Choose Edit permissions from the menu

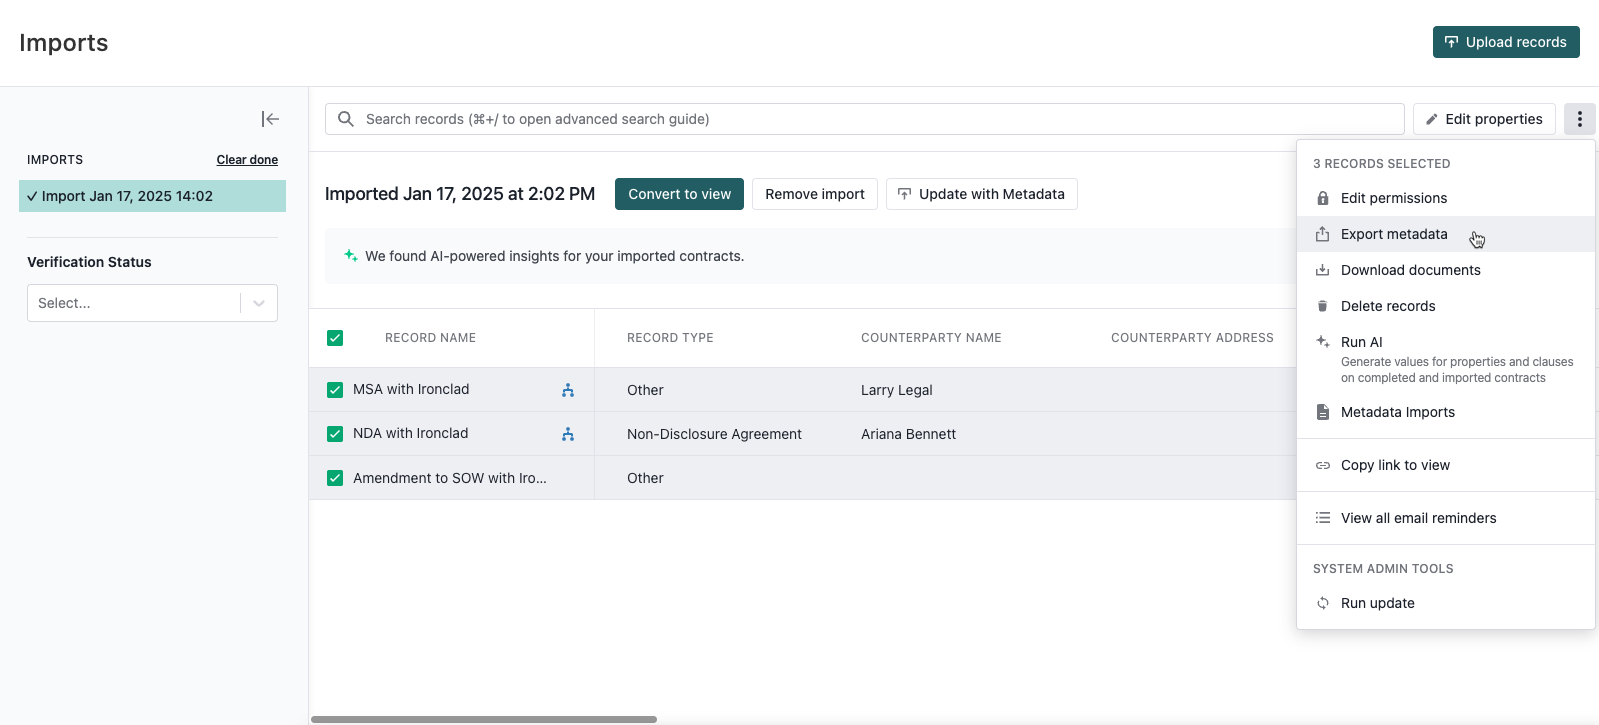[1446, 198]
